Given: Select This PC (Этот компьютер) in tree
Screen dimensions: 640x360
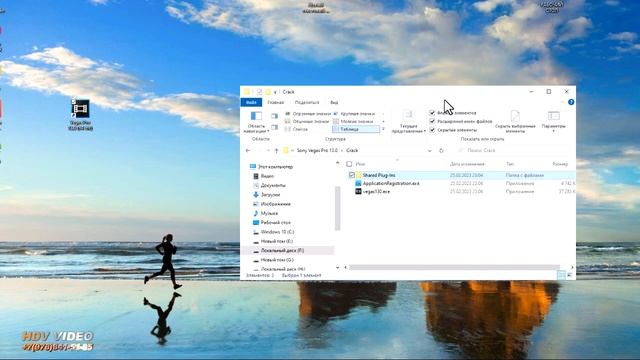Looking at the screenshot, I should point(275,167).
